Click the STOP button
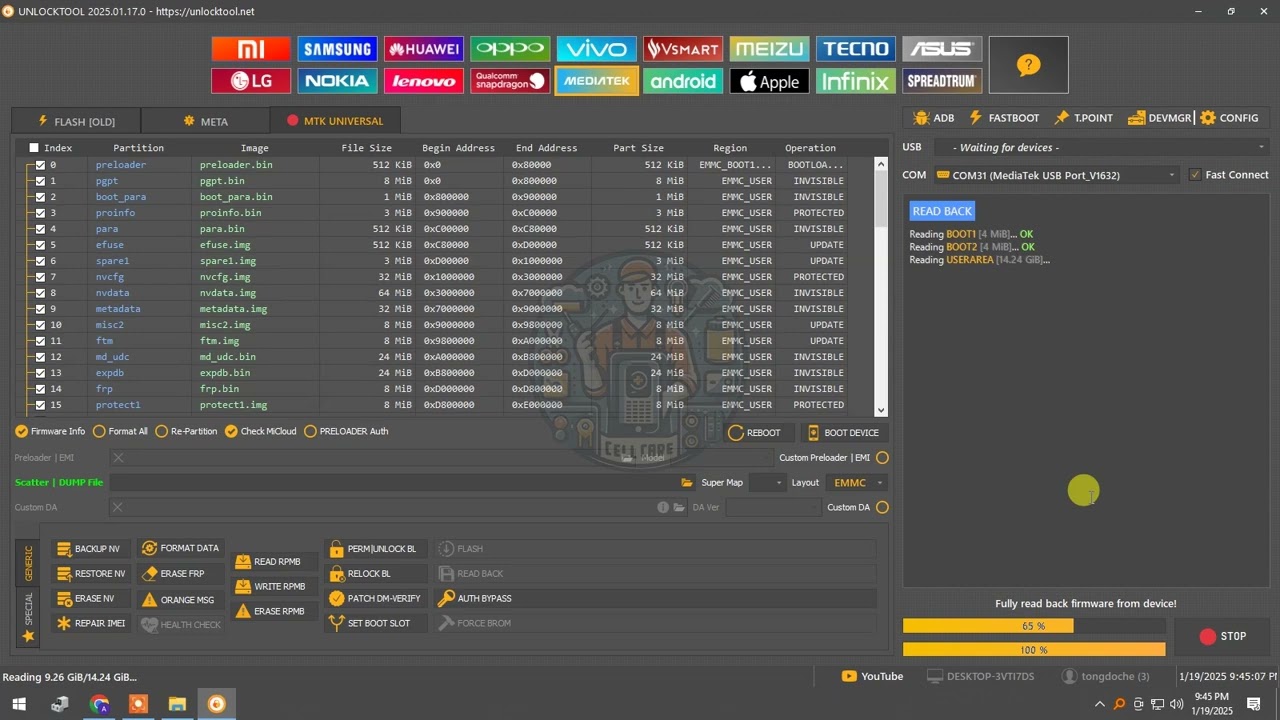1280x720 pixels. [1222, 636]
